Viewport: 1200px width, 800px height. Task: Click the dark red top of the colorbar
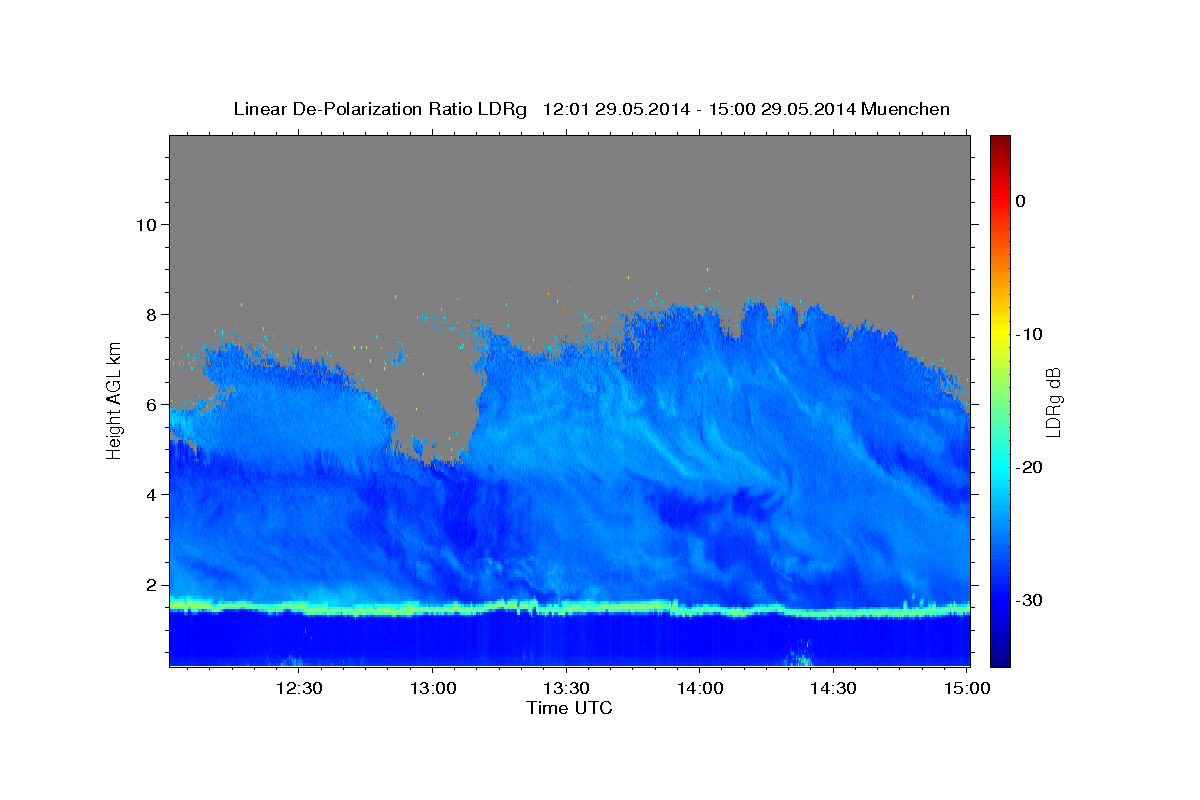click(1000, 142)
